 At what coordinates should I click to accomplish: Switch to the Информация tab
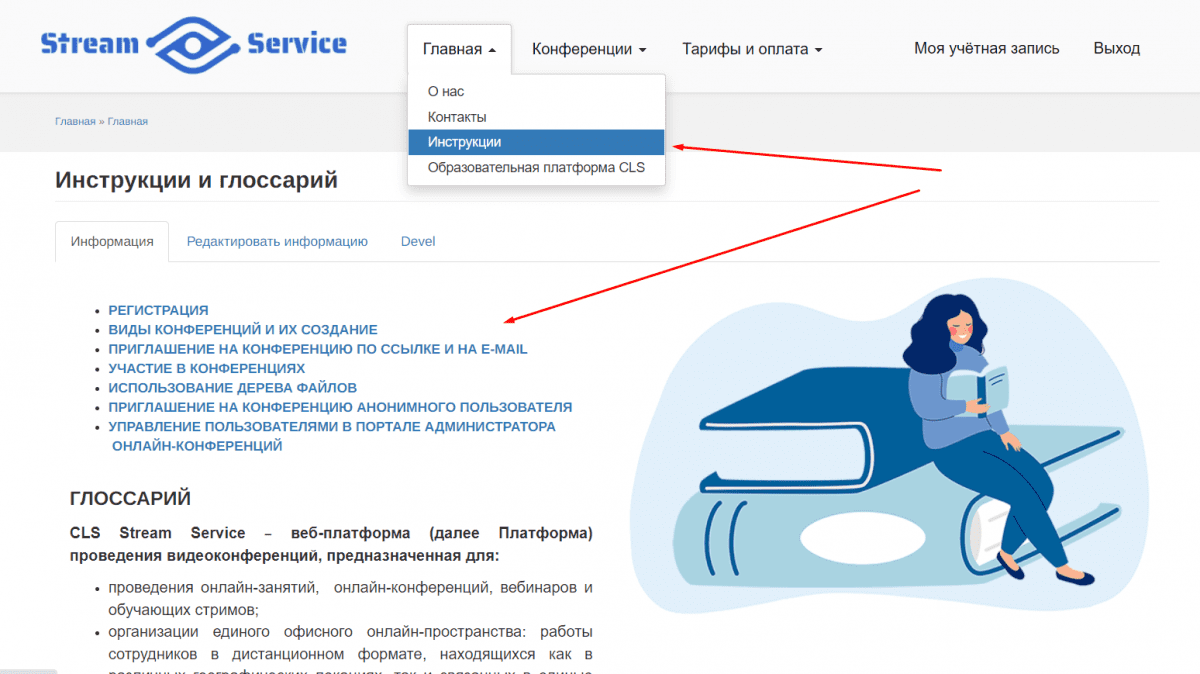click(x=112, y=241)
